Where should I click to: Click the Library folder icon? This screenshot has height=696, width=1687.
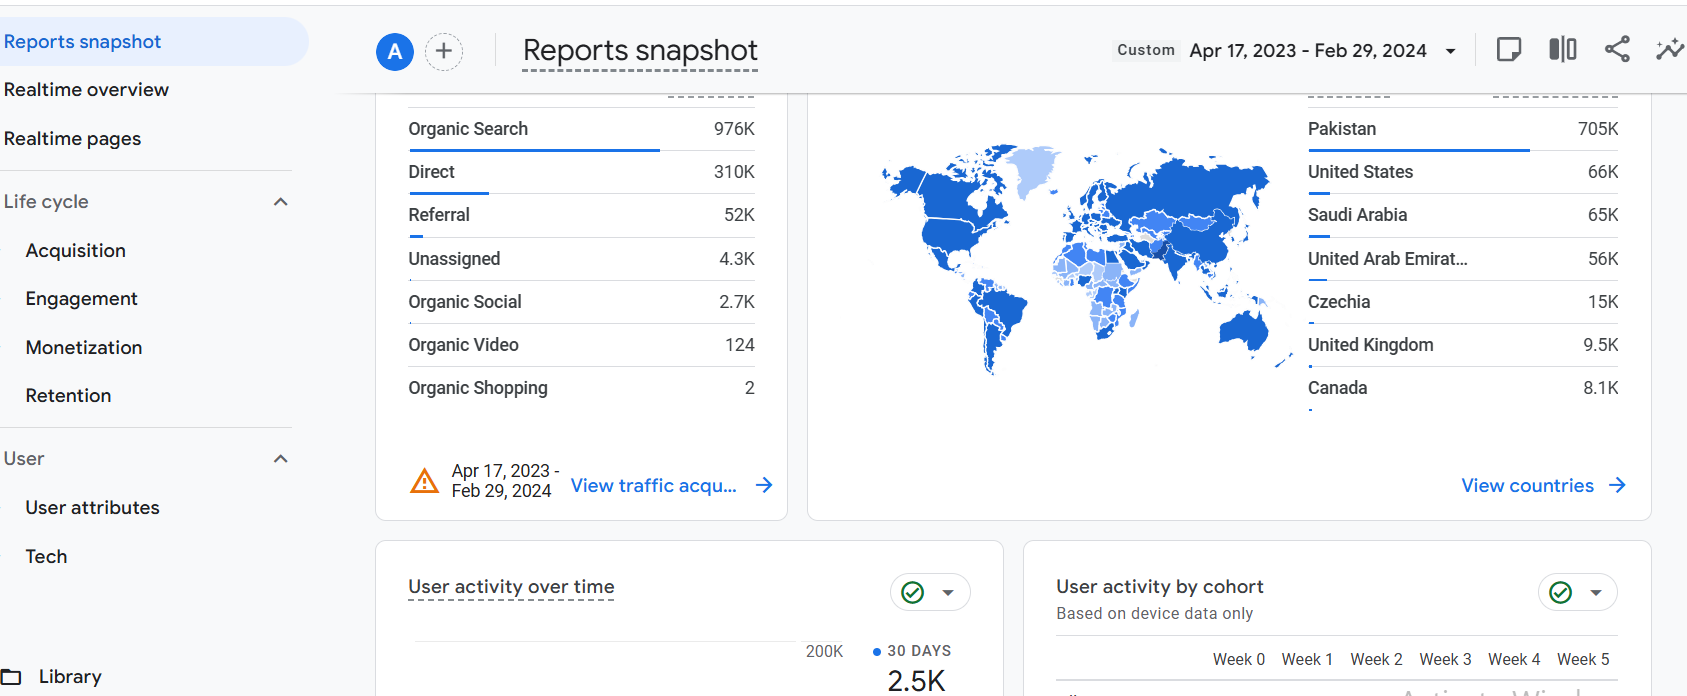(11, 677)
